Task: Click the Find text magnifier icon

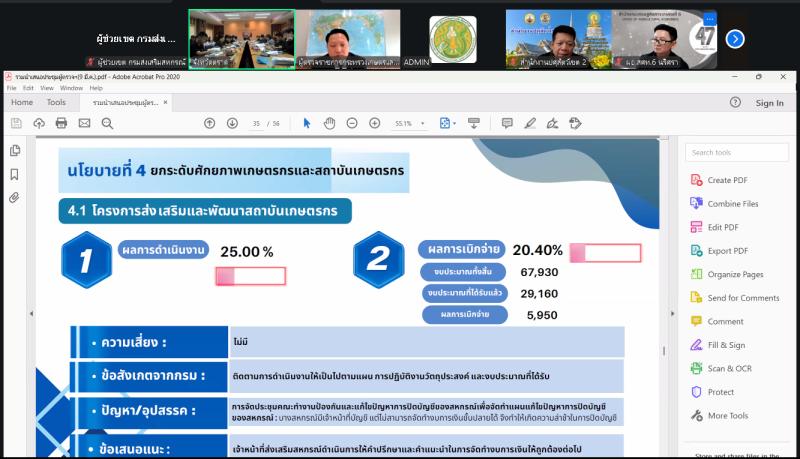Action: [x=106, y=123]
